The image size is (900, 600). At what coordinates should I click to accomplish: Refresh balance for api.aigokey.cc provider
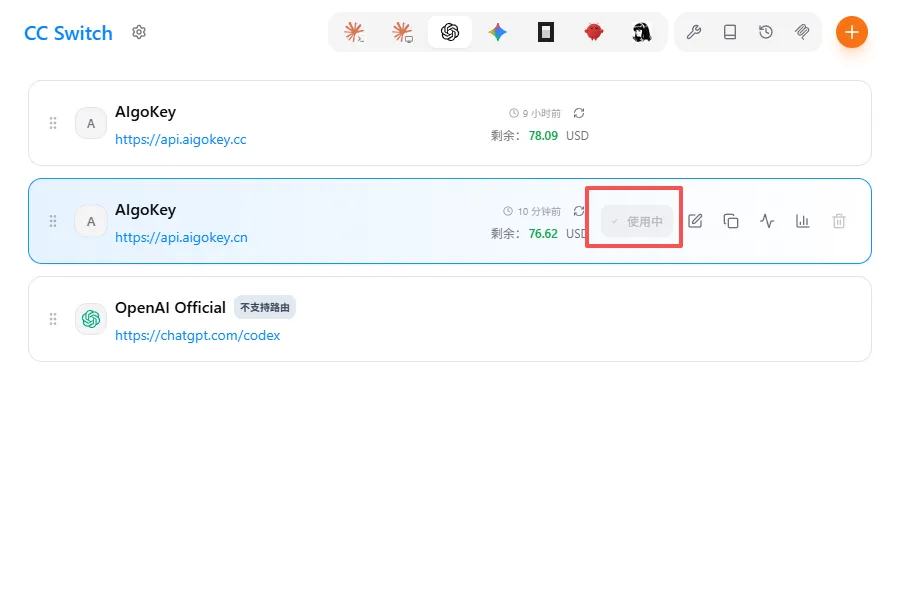579,113
